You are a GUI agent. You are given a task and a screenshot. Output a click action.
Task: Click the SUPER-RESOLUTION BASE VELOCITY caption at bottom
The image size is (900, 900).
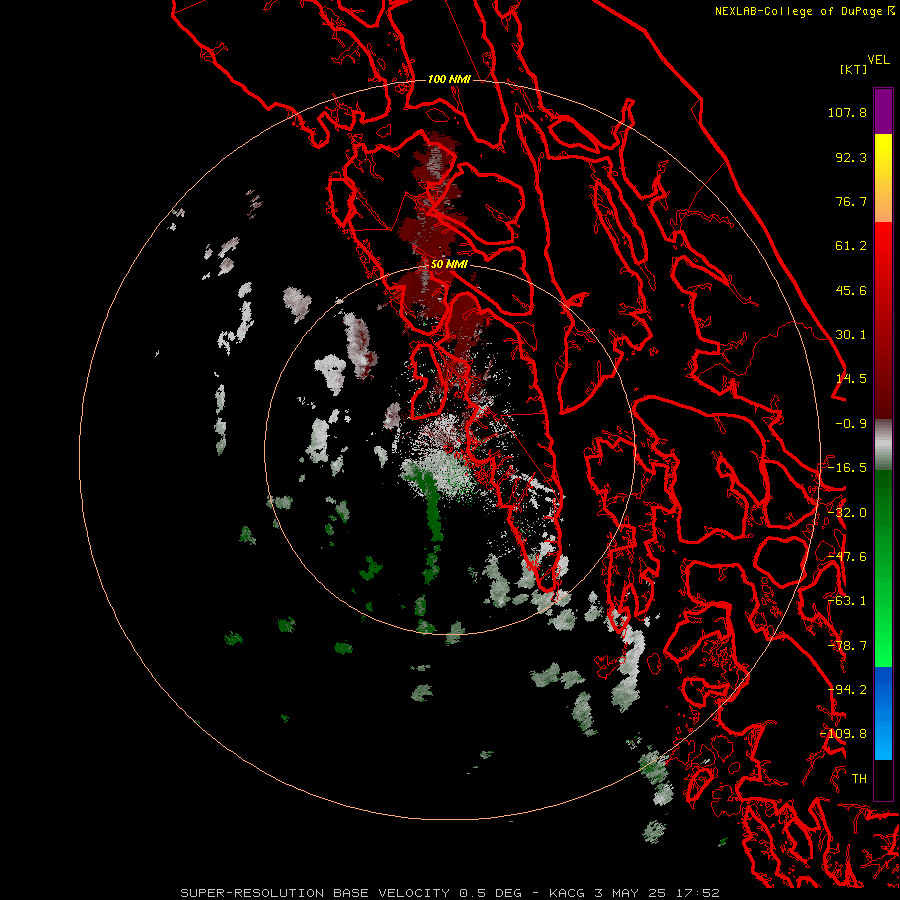(449, 893)
